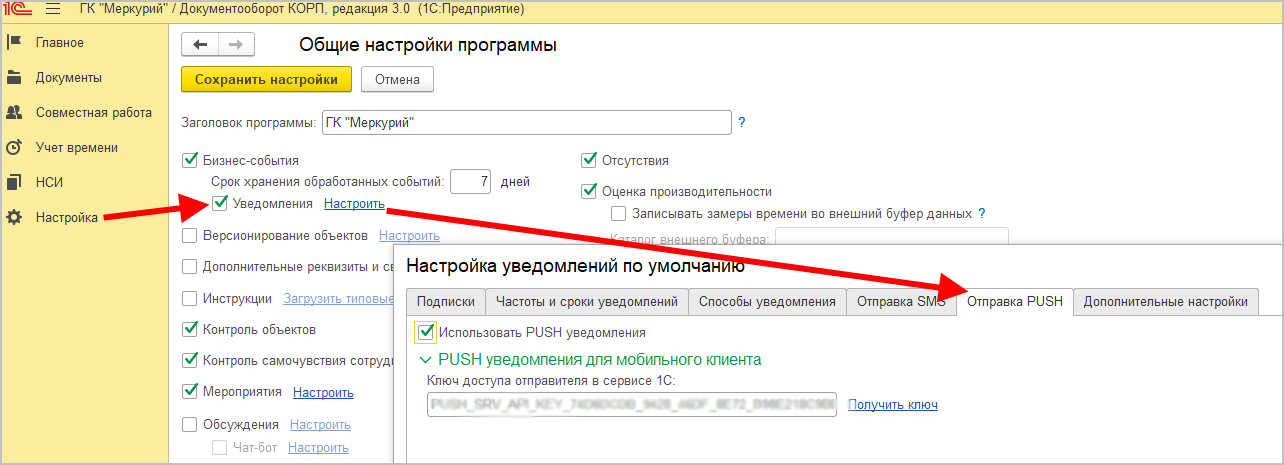Toggle Использовать PUSH уведомления checkbox
Image resolution: width=1284 pixels, height=465 pixels.
click(x=427, y=332)
